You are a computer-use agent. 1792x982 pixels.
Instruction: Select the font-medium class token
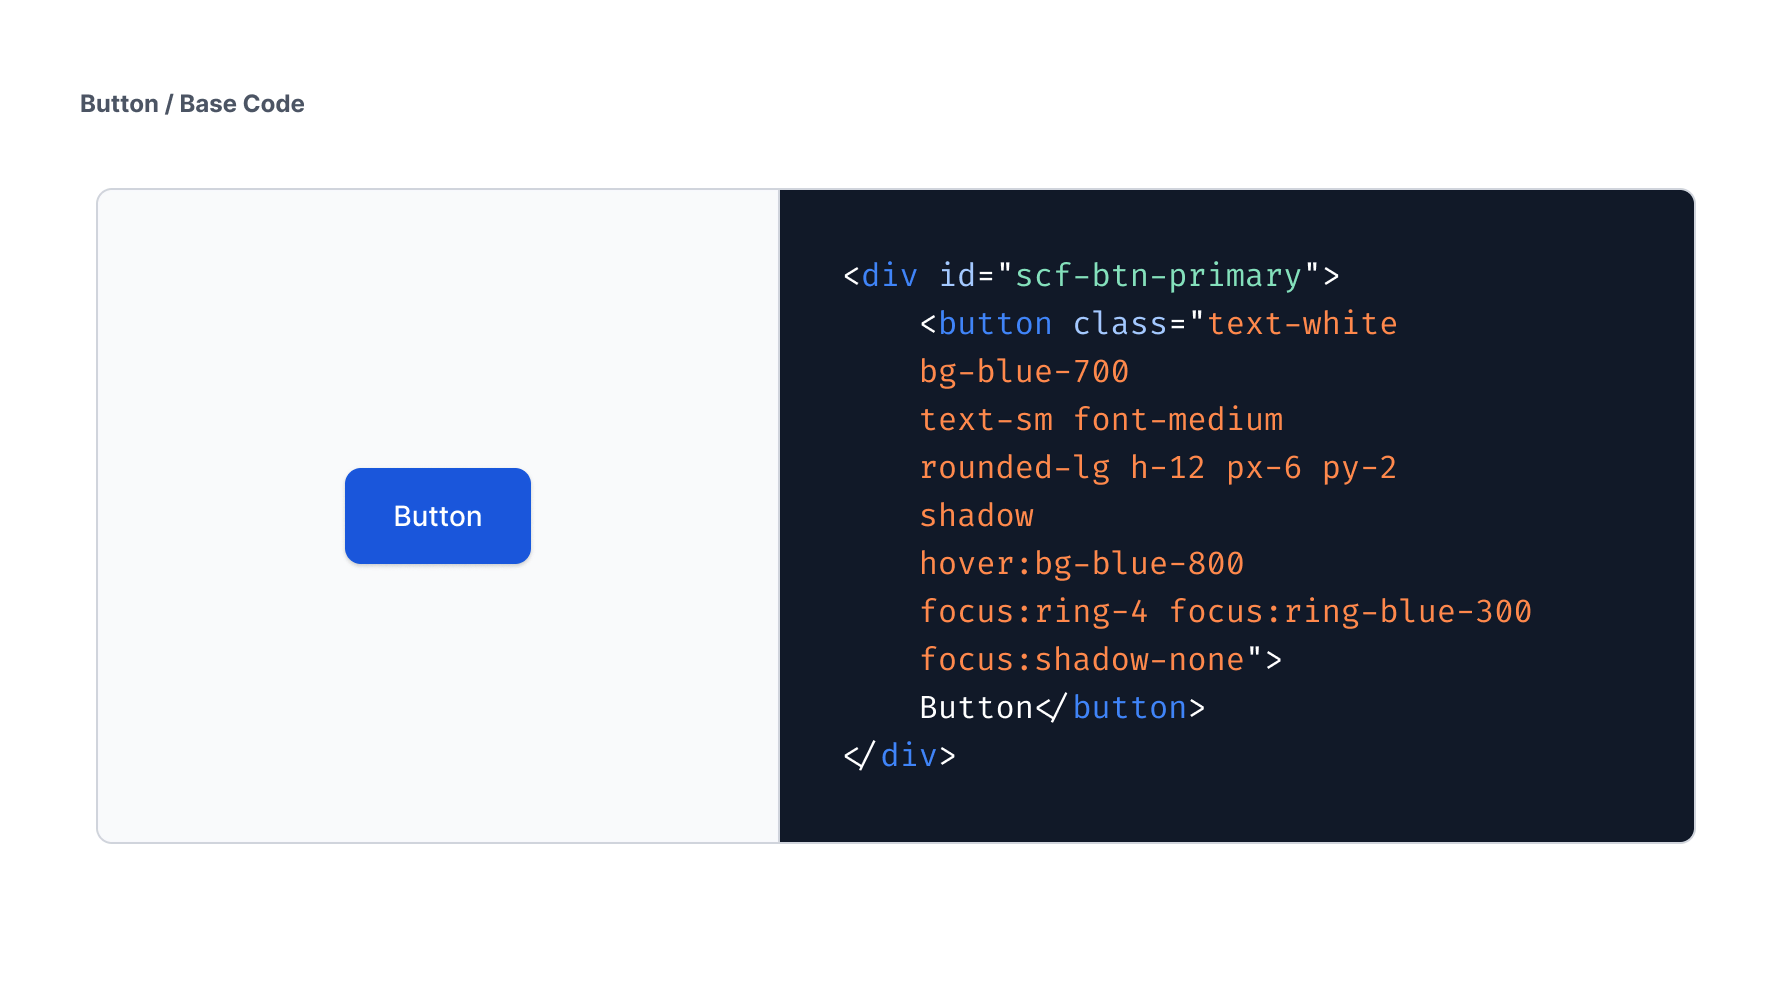point(1178,420)
